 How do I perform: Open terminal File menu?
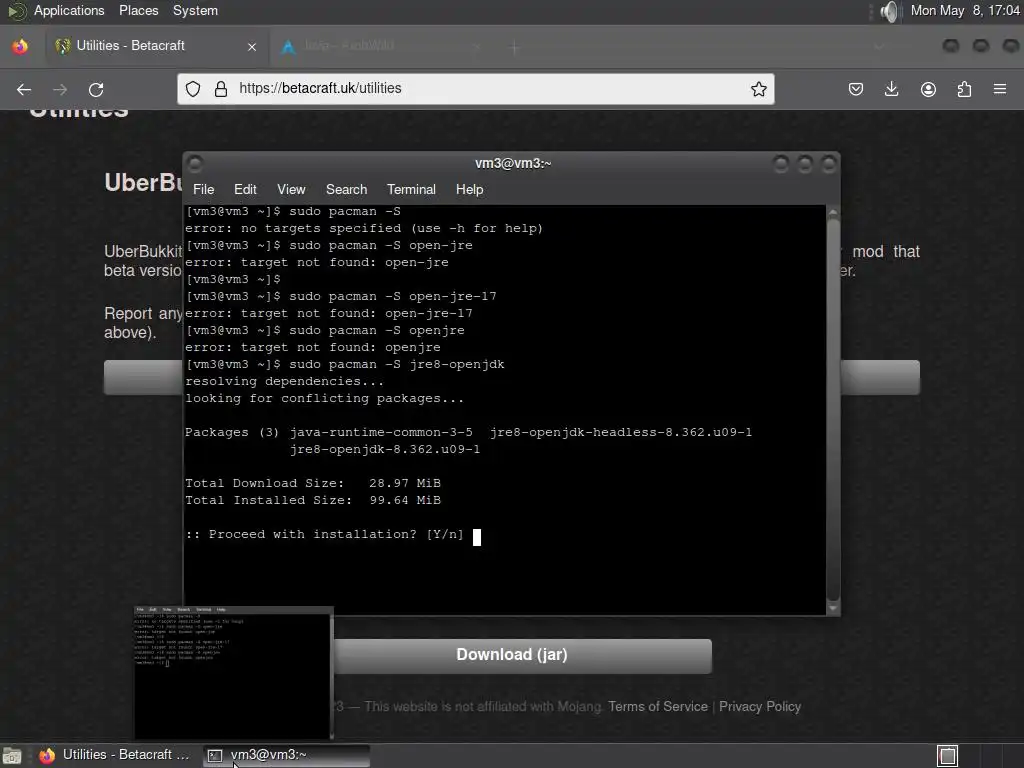click(x=203, y=189)
